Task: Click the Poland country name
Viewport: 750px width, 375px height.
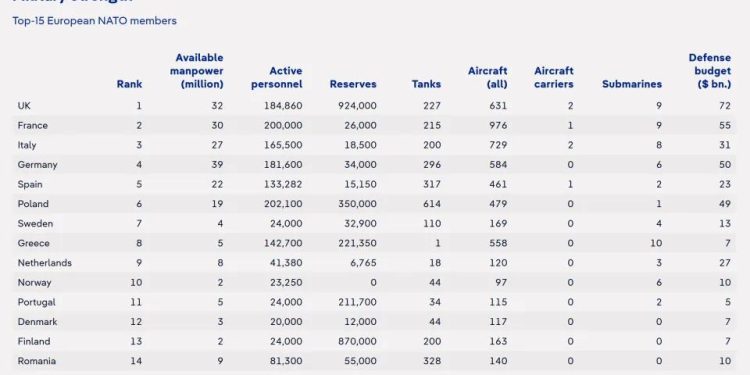Action: [33, 204]
